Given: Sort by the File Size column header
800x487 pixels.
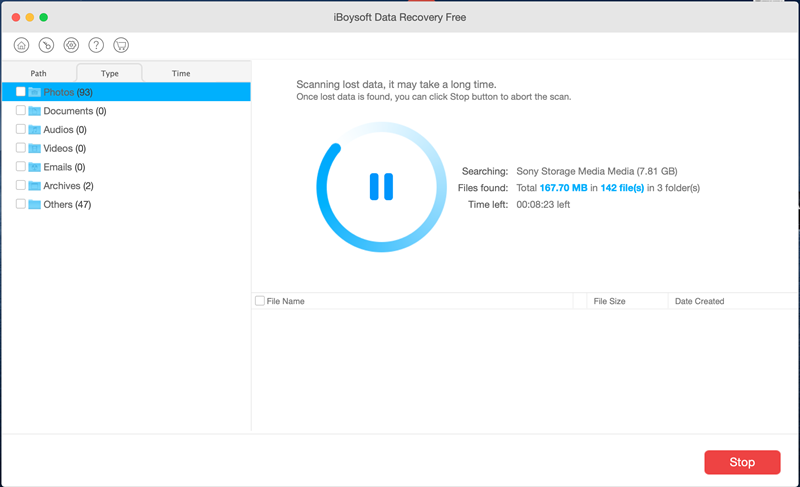Looking at the screenshot, I should (x=627, y=301).
